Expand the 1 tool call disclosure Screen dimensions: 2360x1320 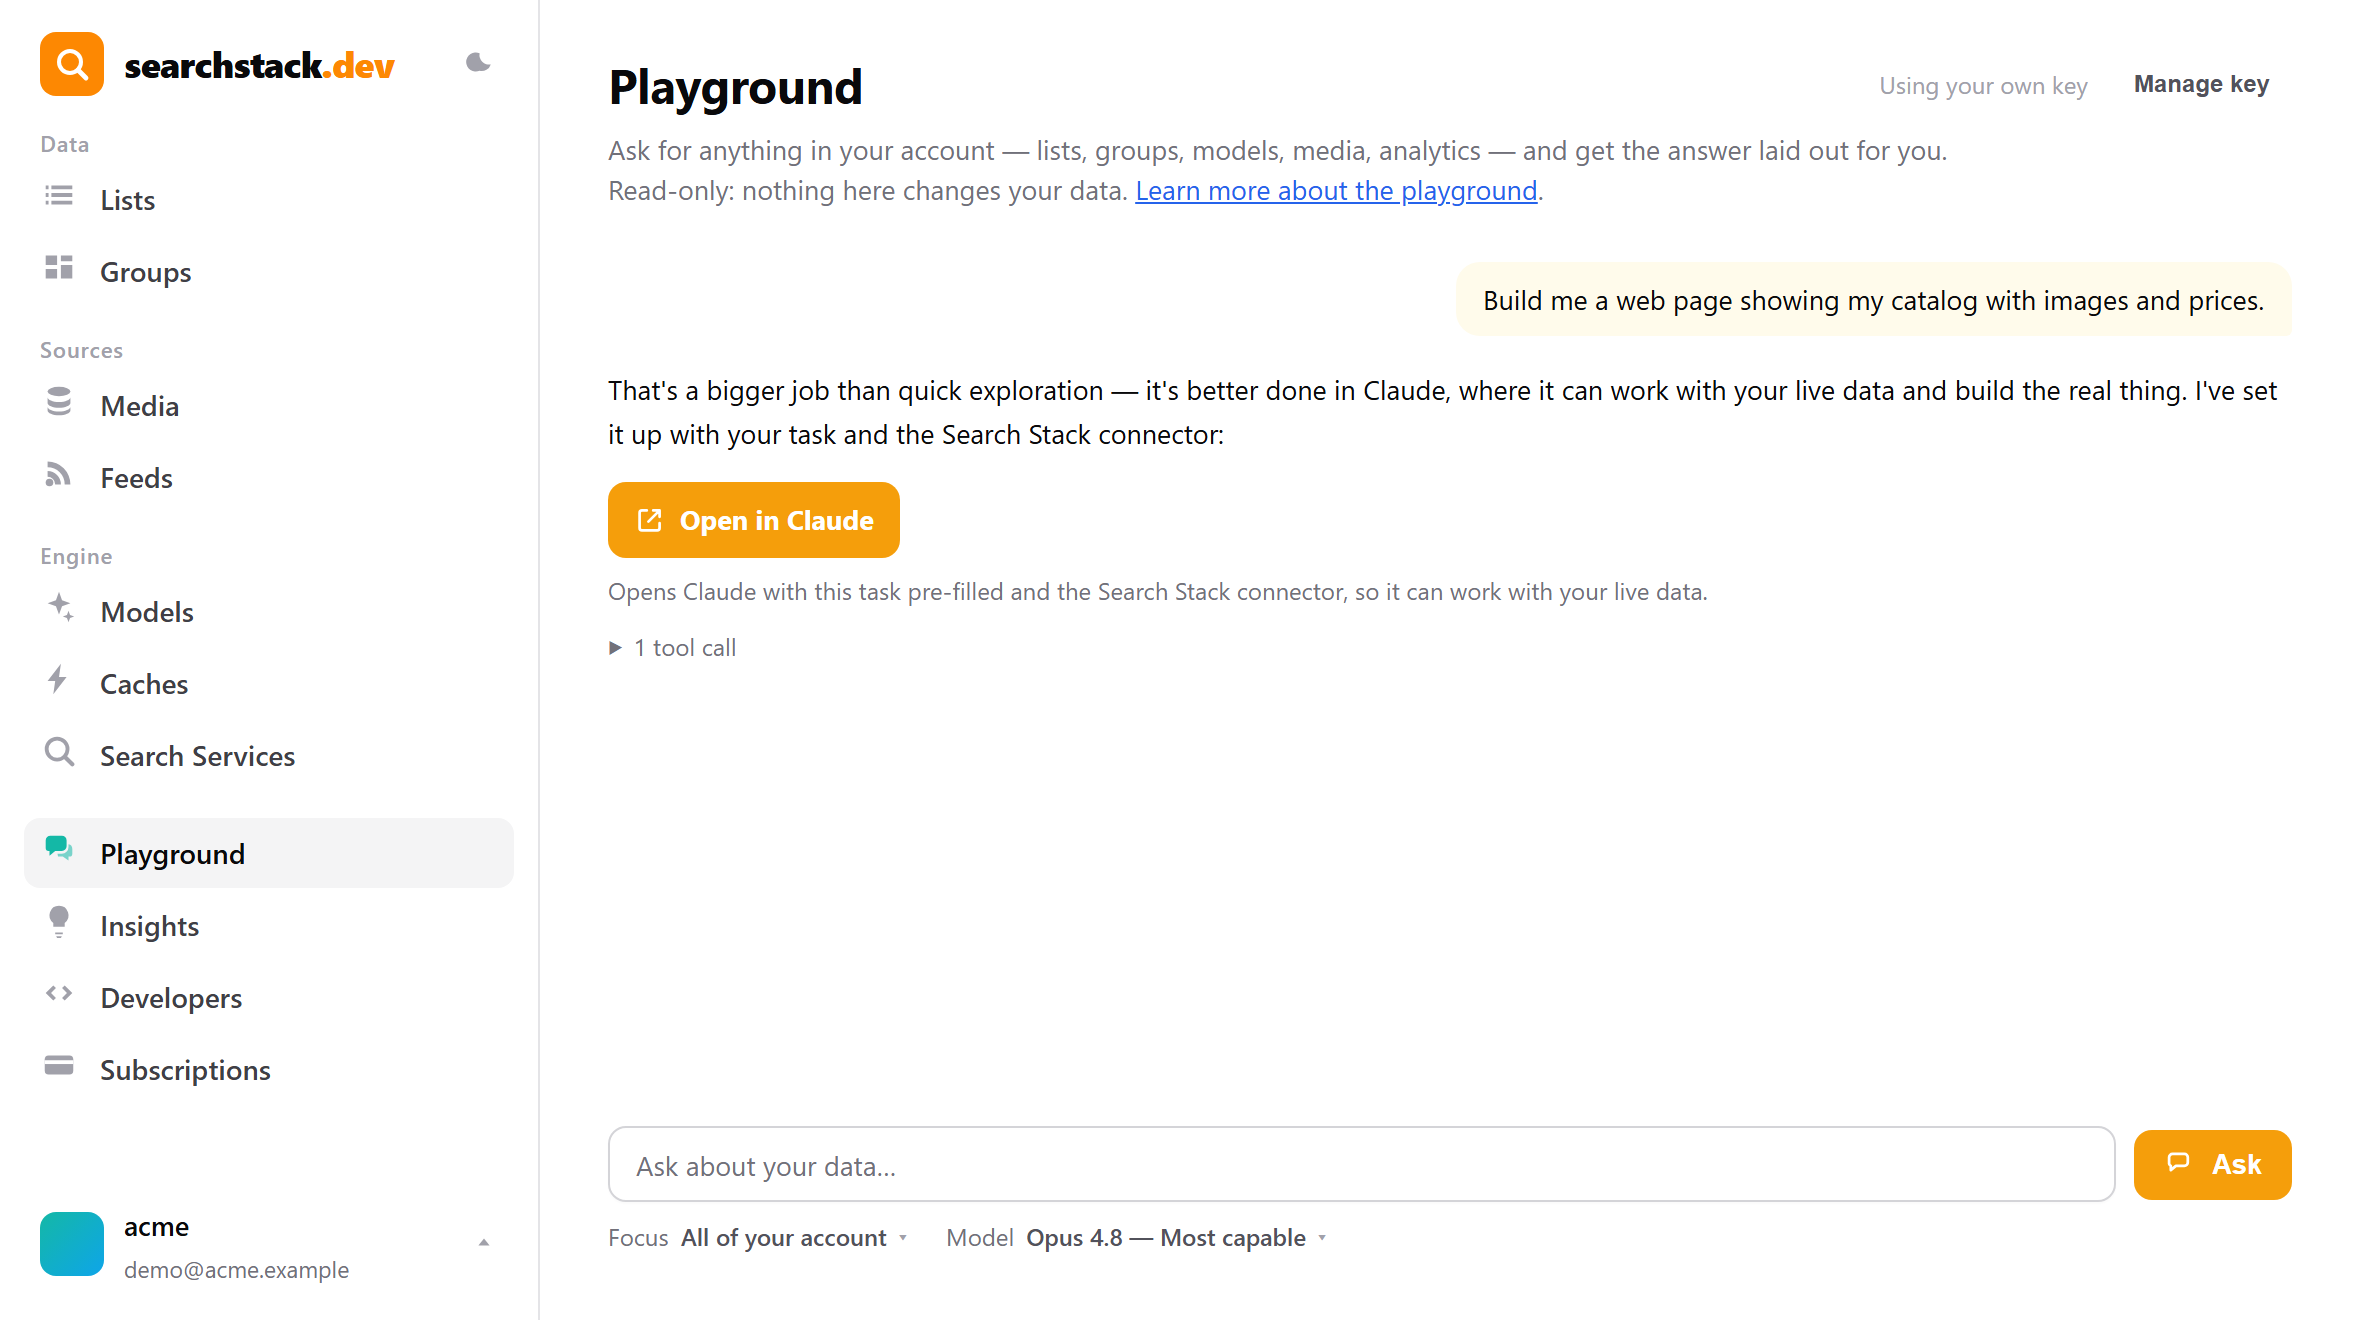pyautogui.click(x=672, y=647)
